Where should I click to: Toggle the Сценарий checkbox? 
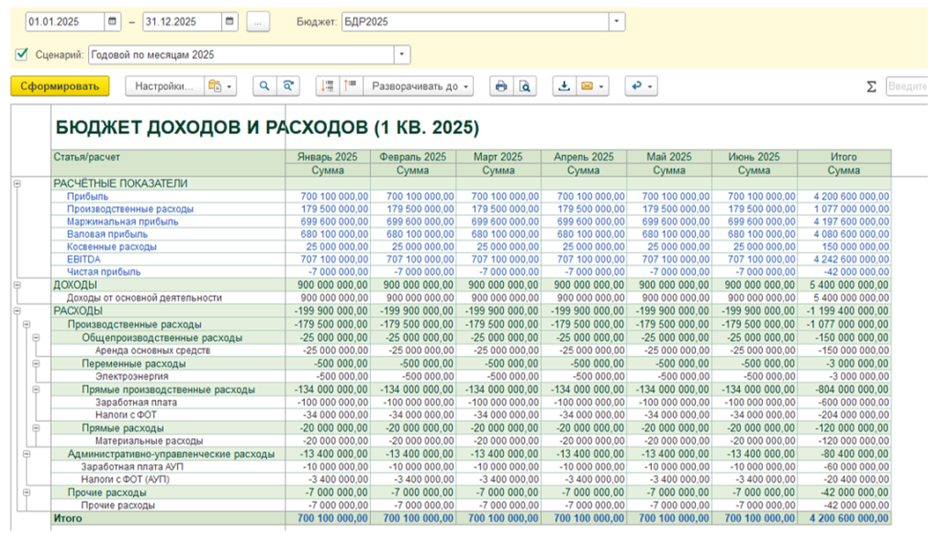[x=22, y=54]
